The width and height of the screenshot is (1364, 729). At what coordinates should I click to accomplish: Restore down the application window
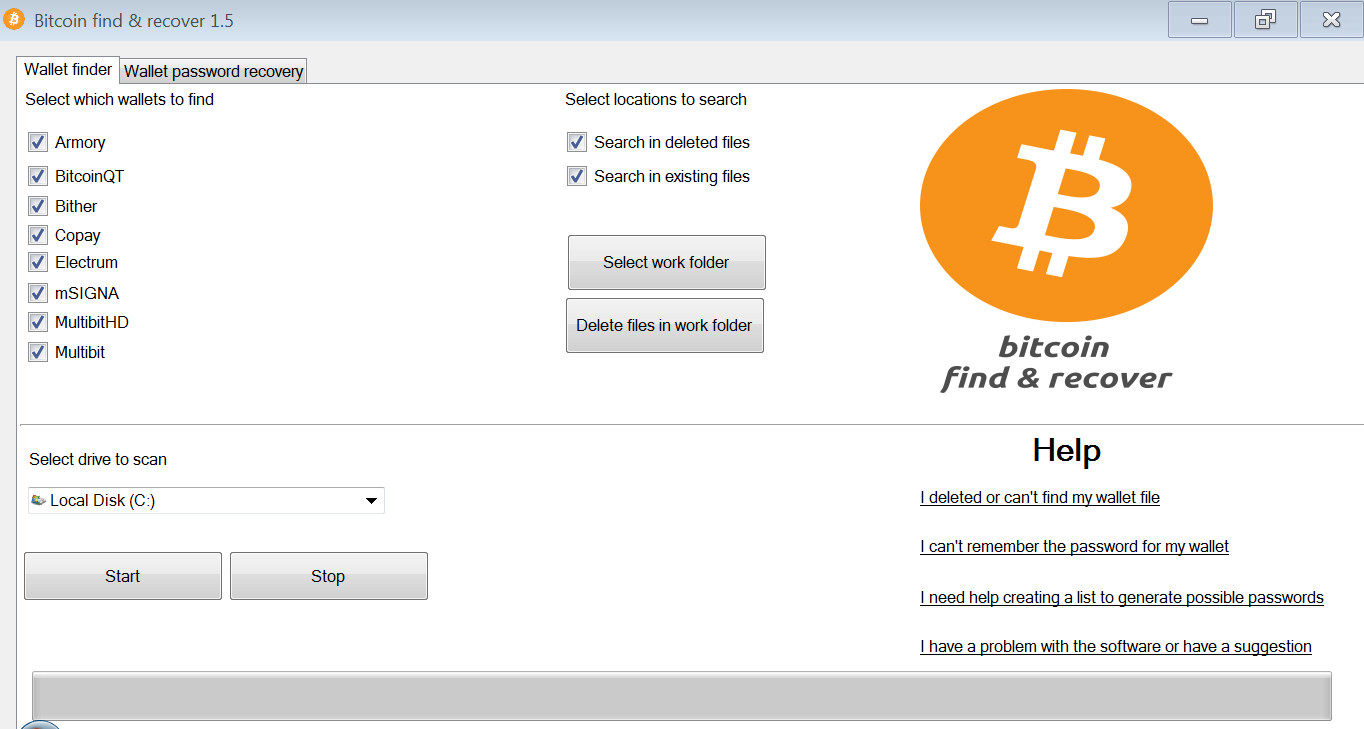coord(1265,20)
